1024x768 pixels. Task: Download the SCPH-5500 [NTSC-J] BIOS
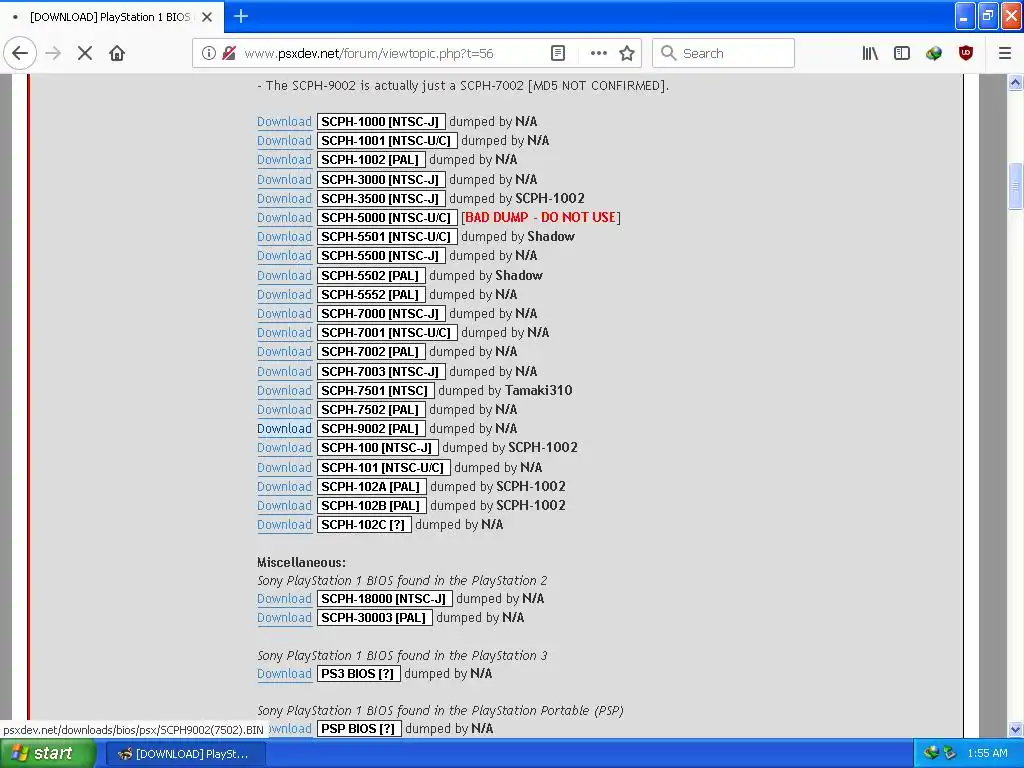click(x=284, y=255)
